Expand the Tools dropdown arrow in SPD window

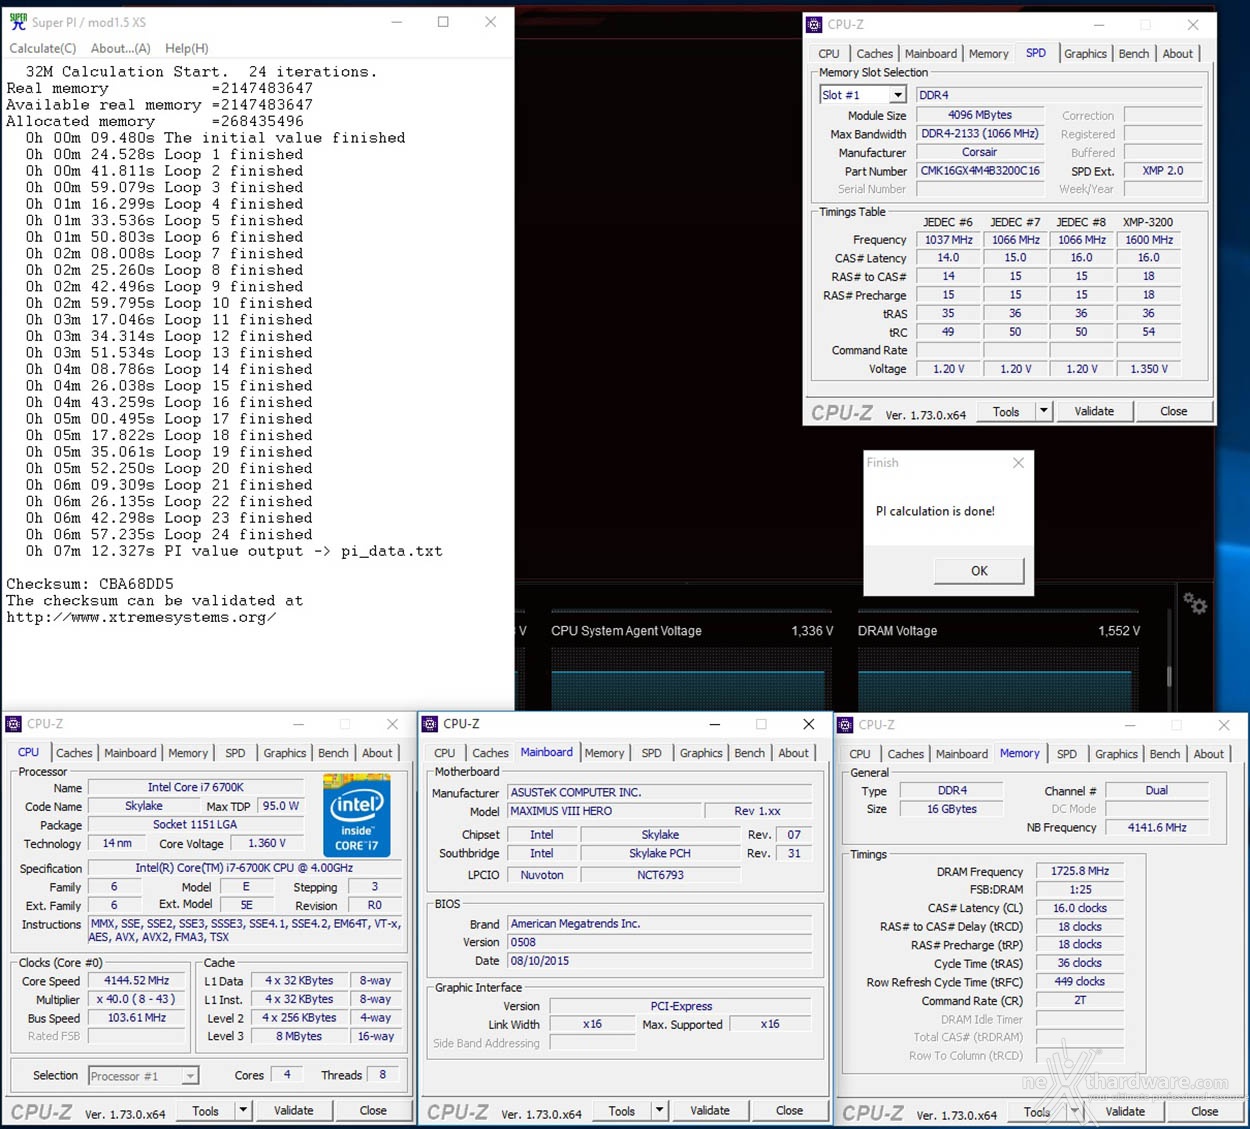click(x=1044, y=411)
